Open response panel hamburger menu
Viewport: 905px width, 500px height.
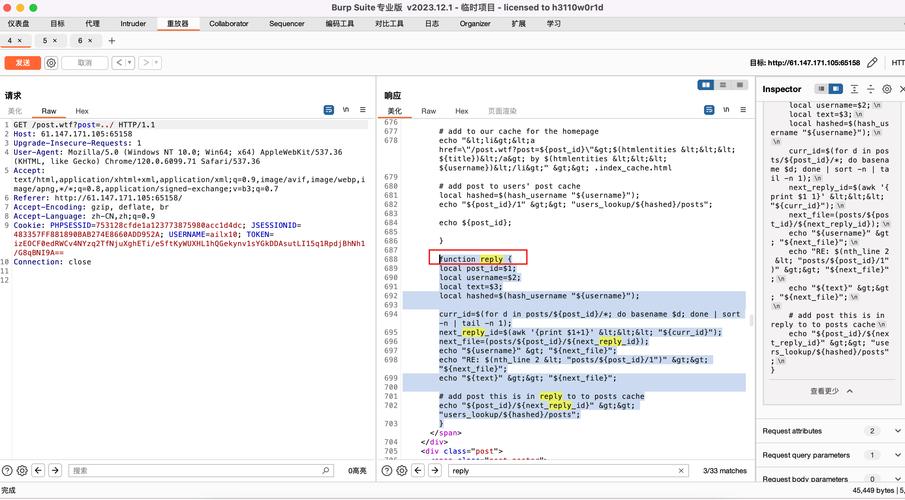click(x=743, y=110)
